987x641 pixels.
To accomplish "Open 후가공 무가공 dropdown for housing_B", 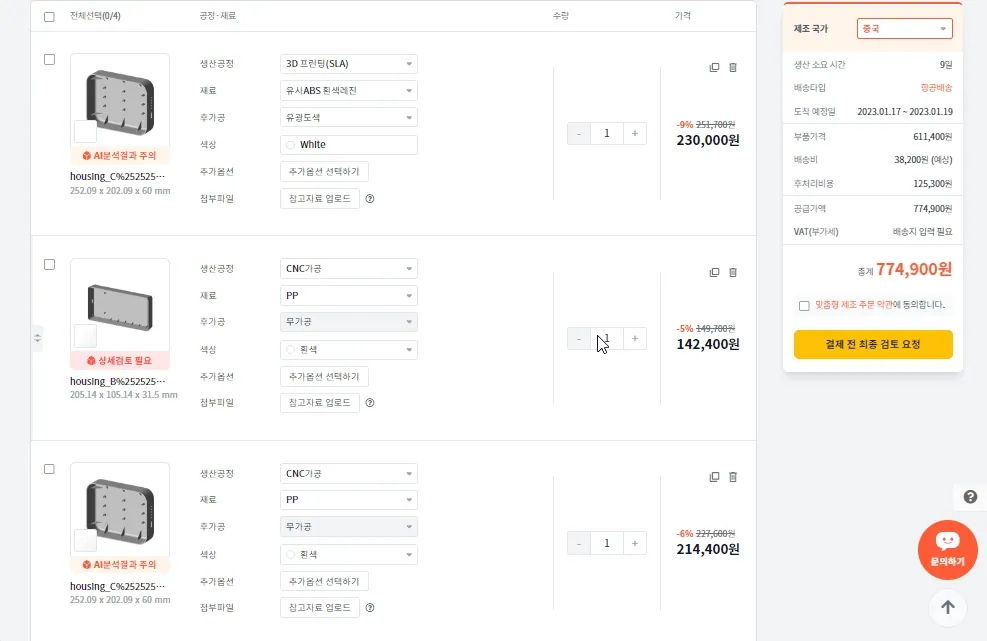I will click(x=349, y=322).
